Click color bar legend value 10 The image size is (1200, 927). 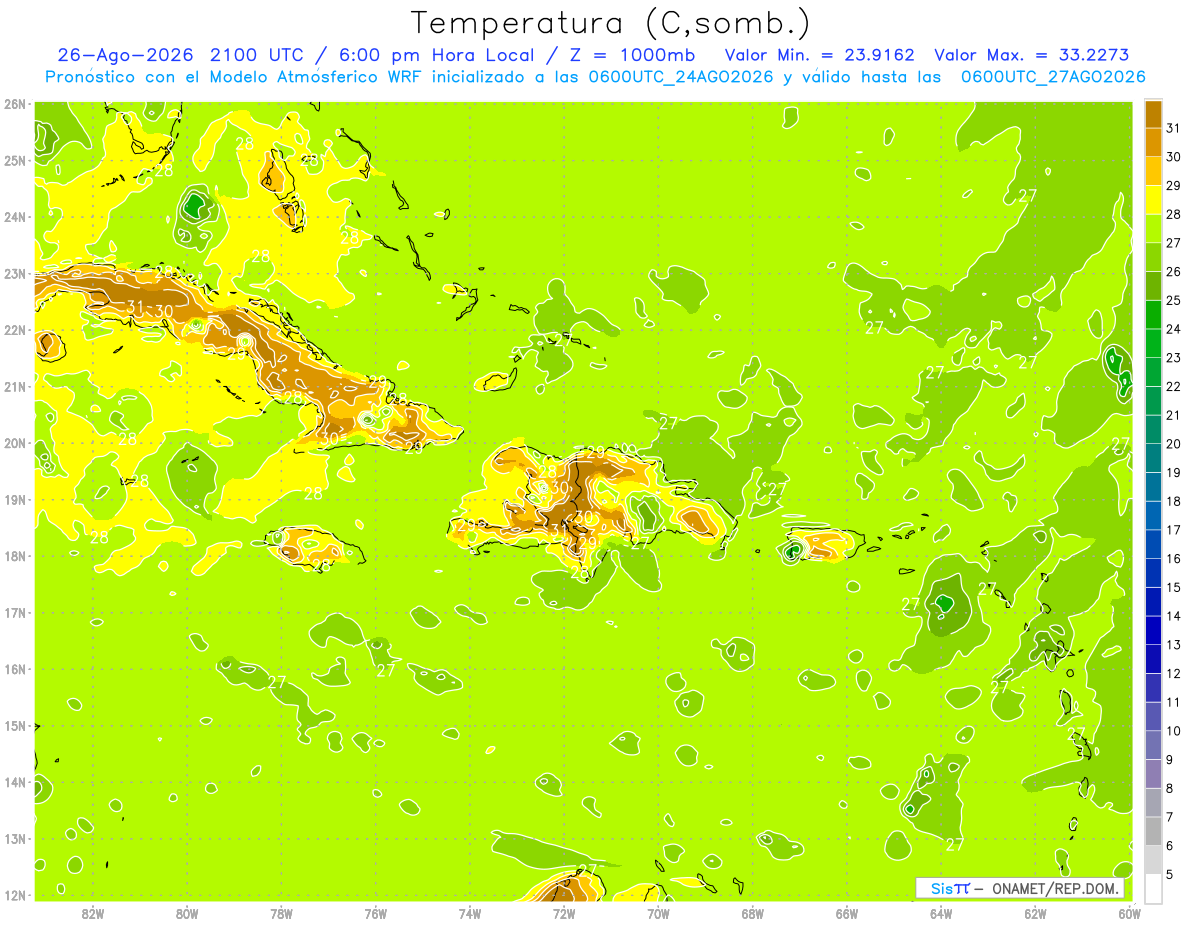pos(1173,731)
